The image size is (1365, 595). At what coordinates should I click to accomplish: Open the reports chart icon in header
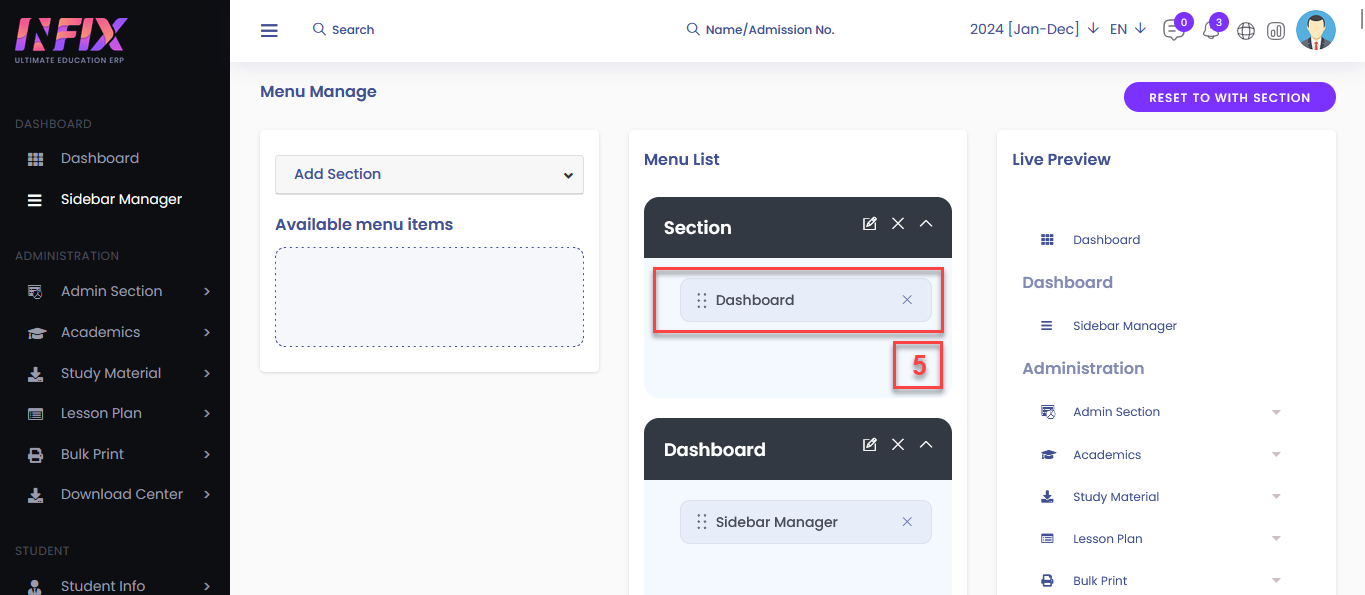click(1276, 31)
